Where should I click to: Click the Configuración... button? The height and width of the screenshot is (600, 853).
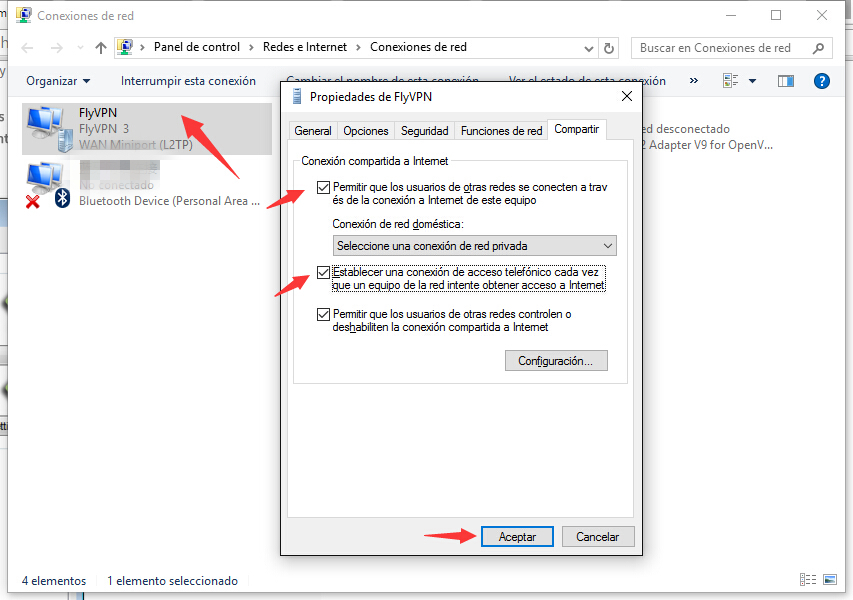[556, 361]
